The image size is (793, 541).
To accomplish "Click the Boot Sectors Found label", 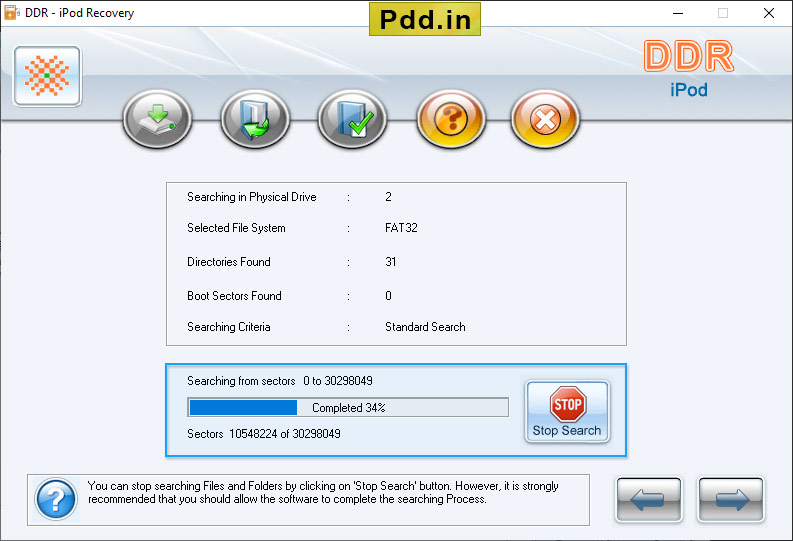I will (234, 296).
